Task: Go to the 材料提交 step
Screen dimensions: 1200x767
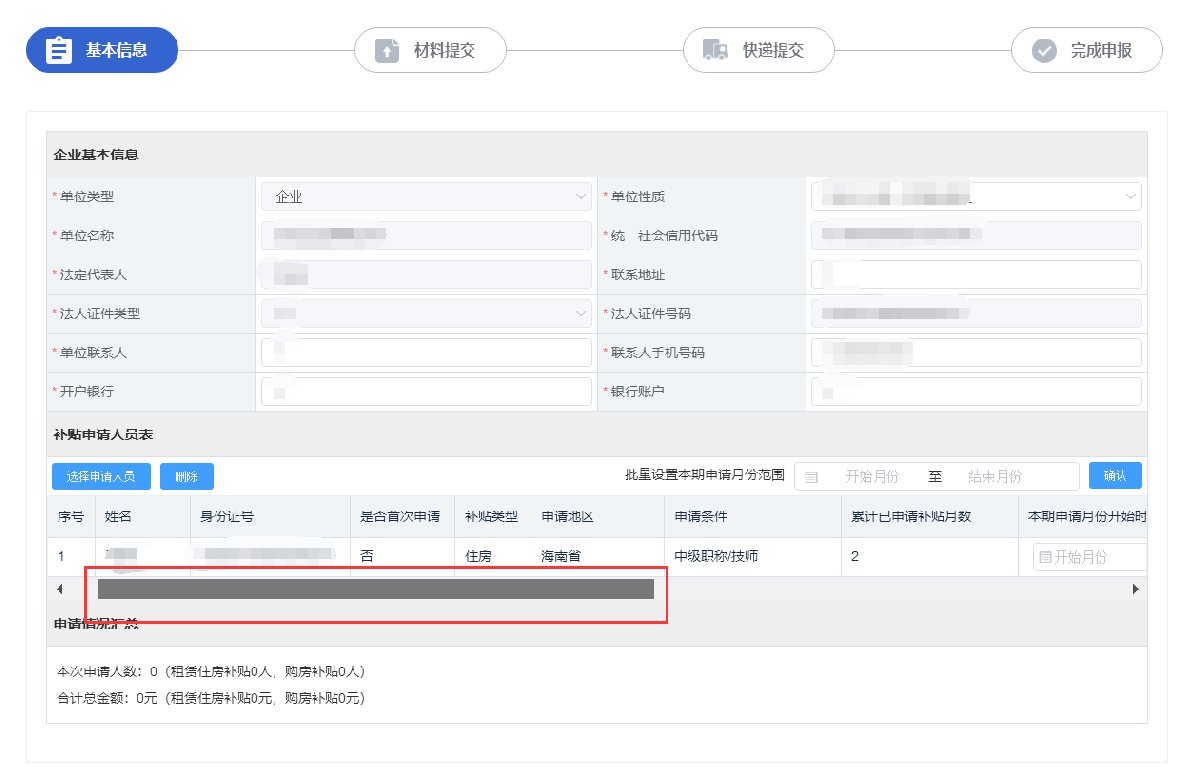Action: pos(431,51)
